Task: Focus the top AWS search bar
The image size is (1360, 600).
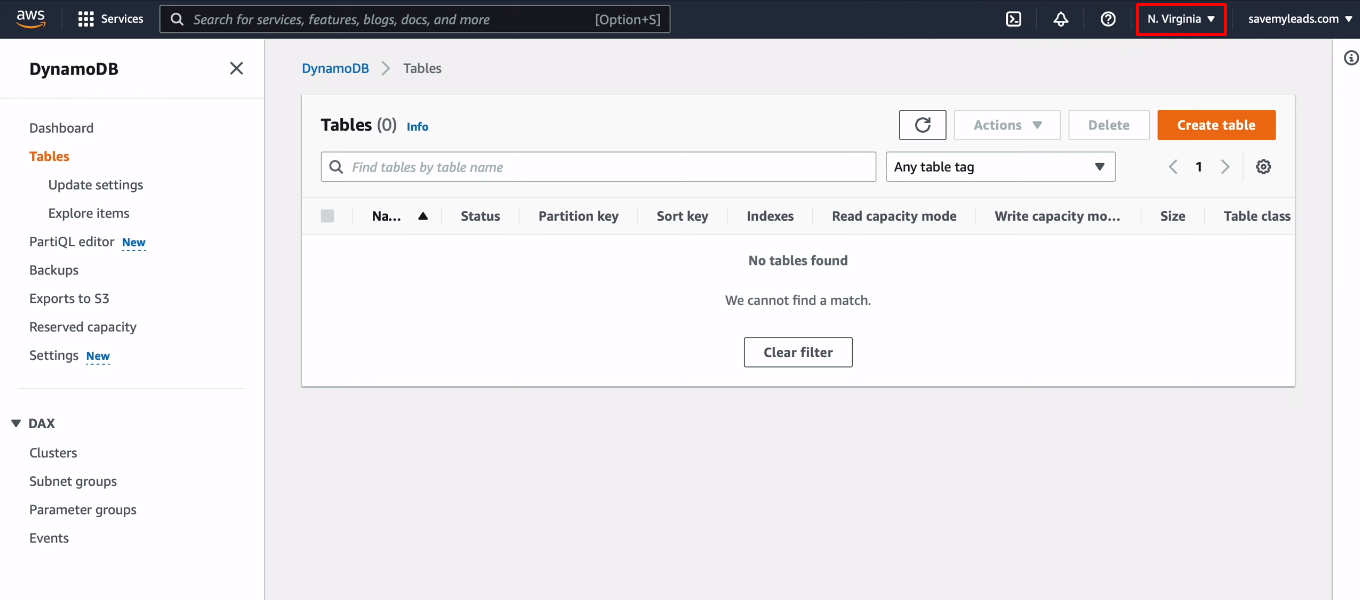Action: pos(415,19)
